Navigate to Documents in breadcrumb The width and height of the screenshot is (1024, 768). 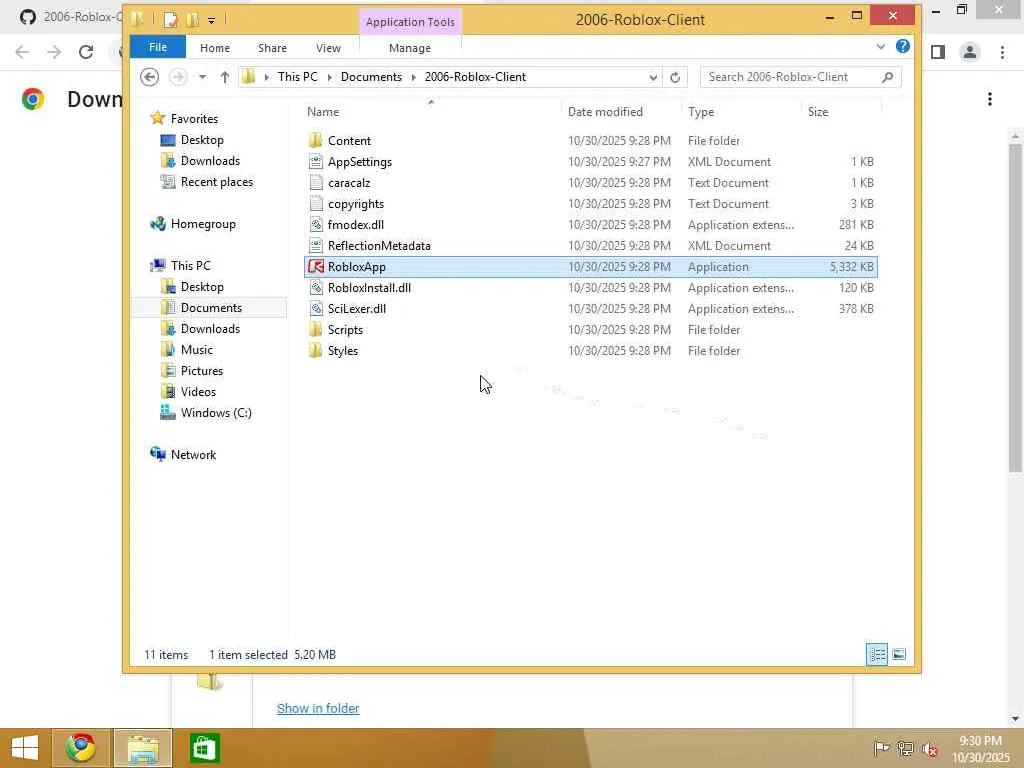point(371,77)
